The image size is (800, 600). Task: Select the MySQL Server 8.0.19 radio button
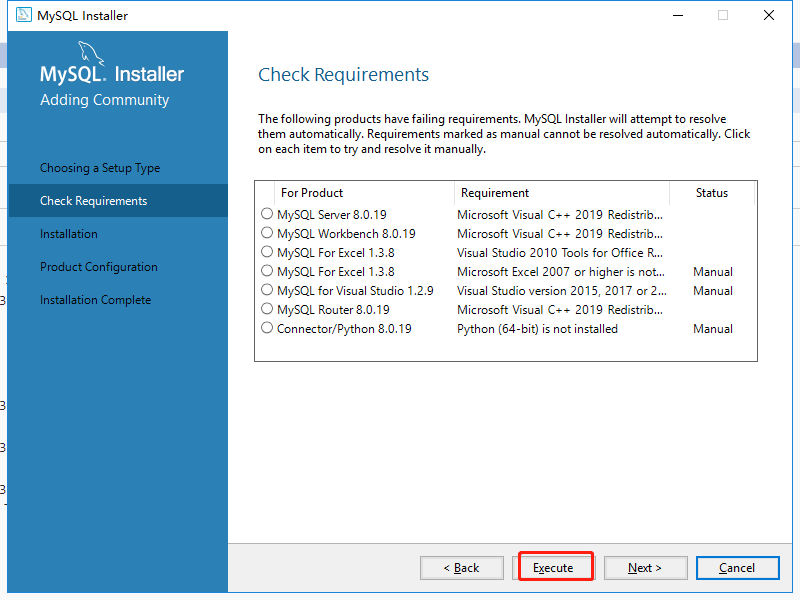(x=267, y=213)
